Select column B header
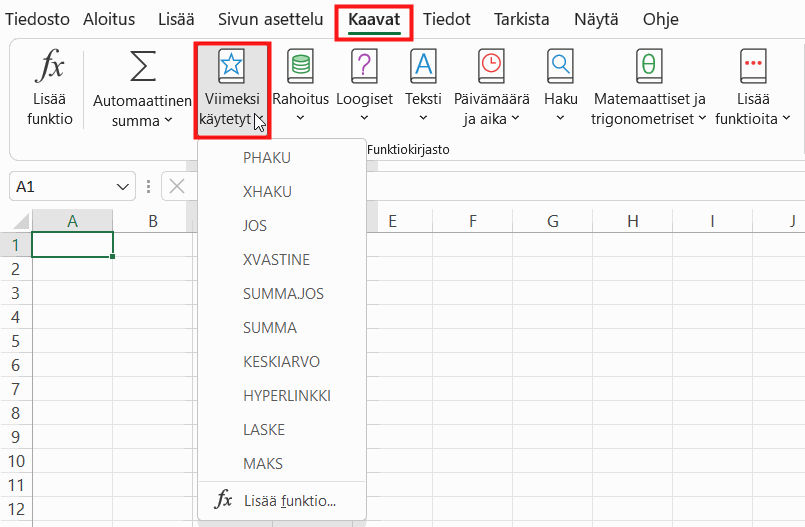805x527 pixels. point(152,221)
